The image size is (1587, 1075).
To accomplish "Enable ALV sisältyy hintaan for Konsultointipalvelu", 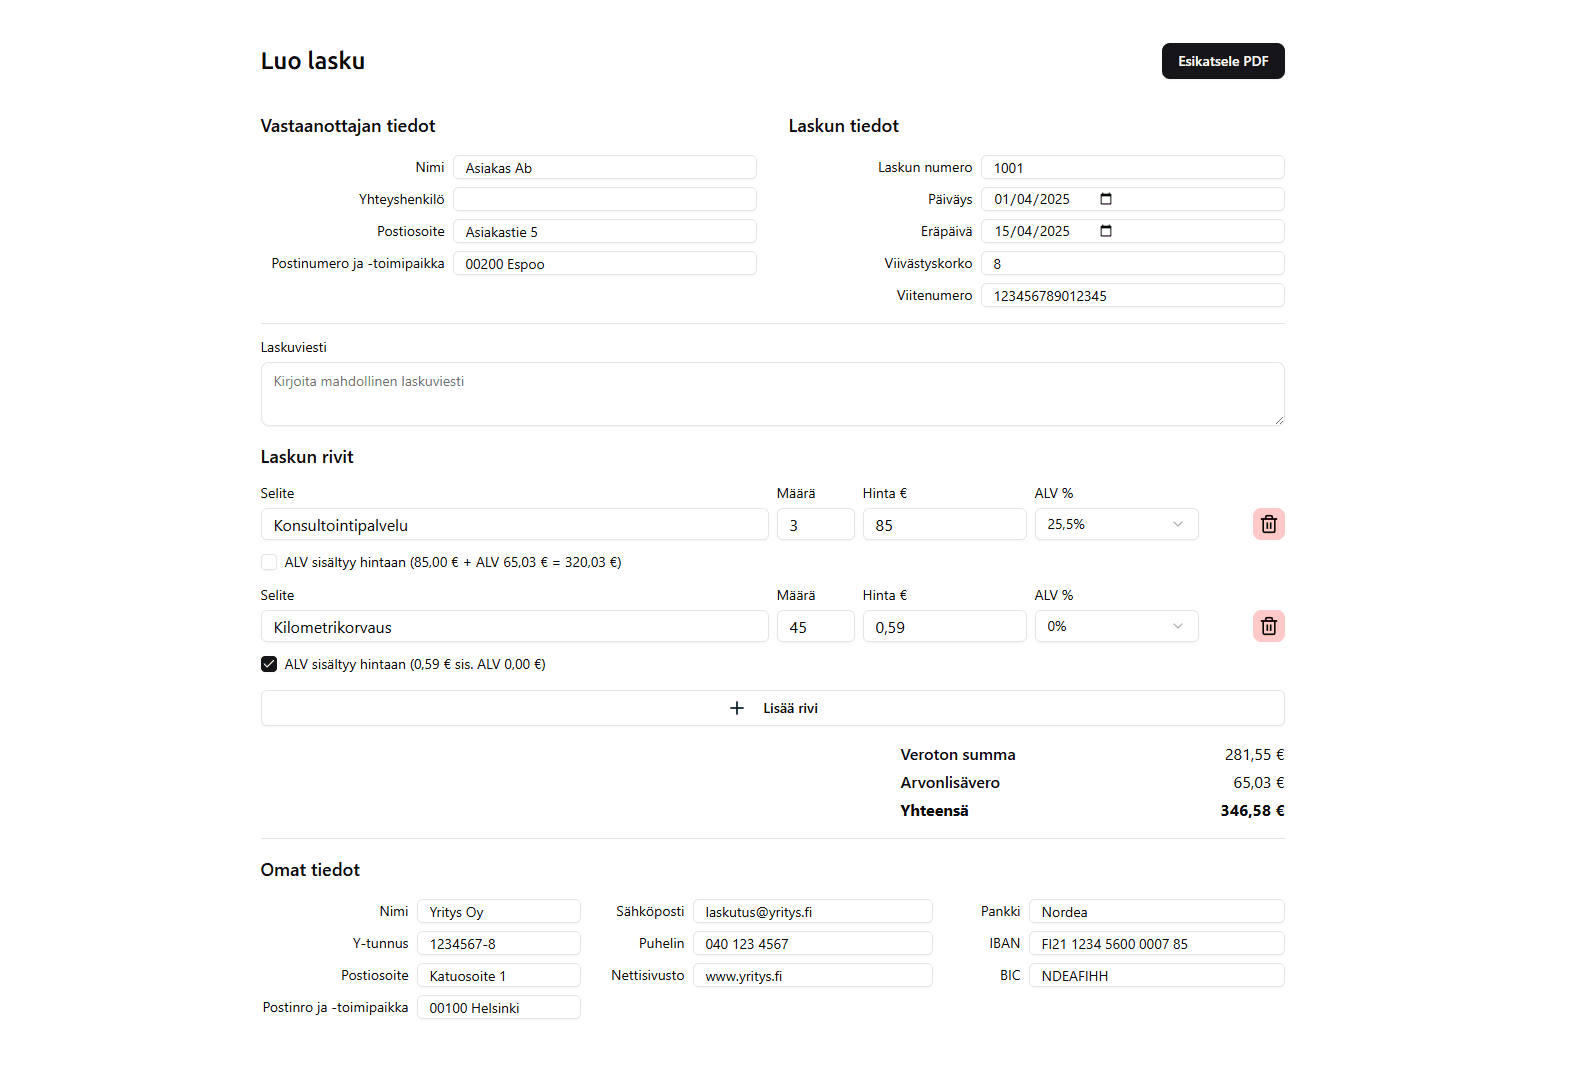I will (x=269, y=562).
